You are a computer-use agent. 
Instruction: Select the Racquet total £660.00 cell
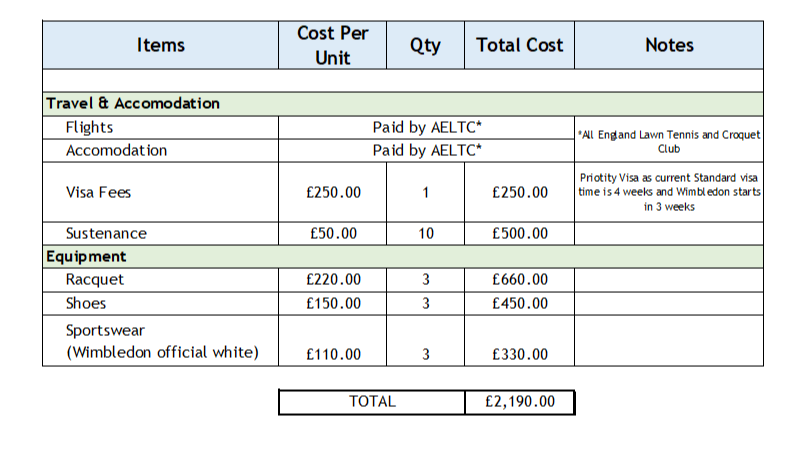(519, 280)
